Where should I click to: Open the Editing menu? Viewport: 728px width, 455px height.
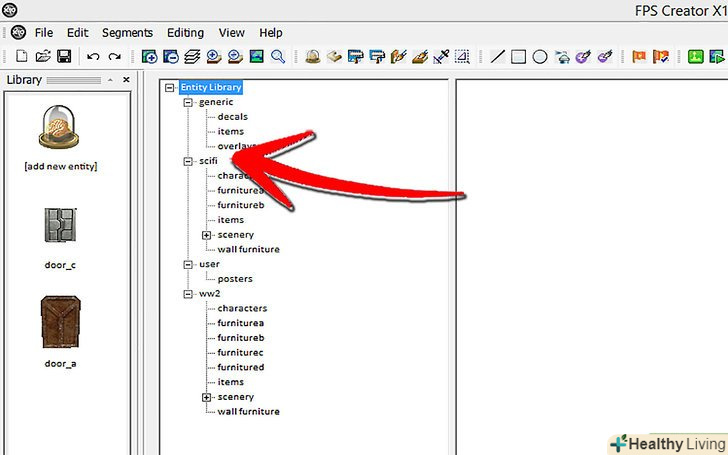(185, 32)
